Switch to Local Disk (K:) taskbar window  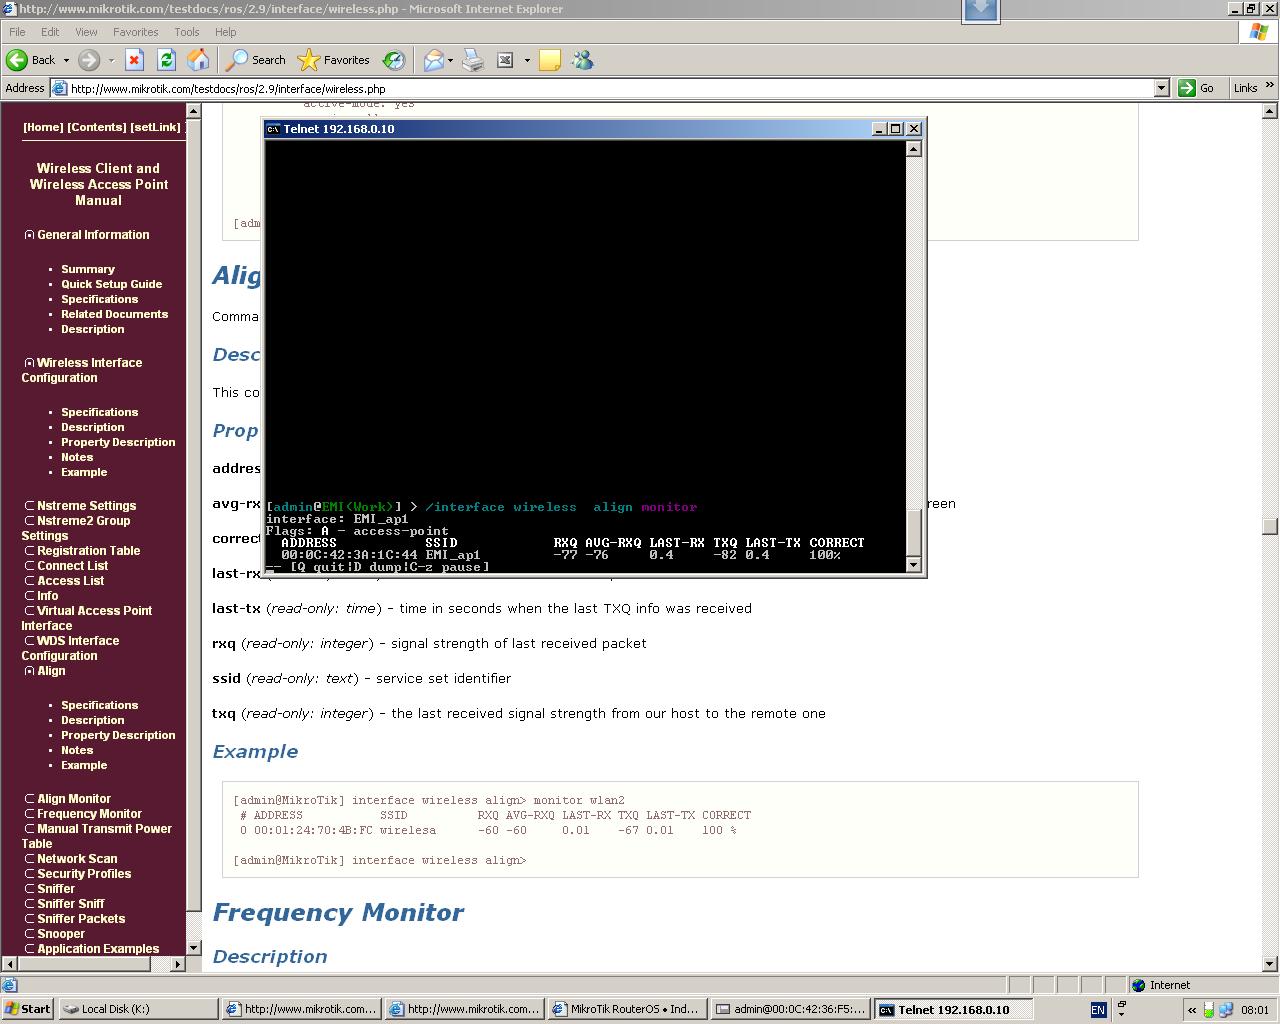[x=138, y=1009]
